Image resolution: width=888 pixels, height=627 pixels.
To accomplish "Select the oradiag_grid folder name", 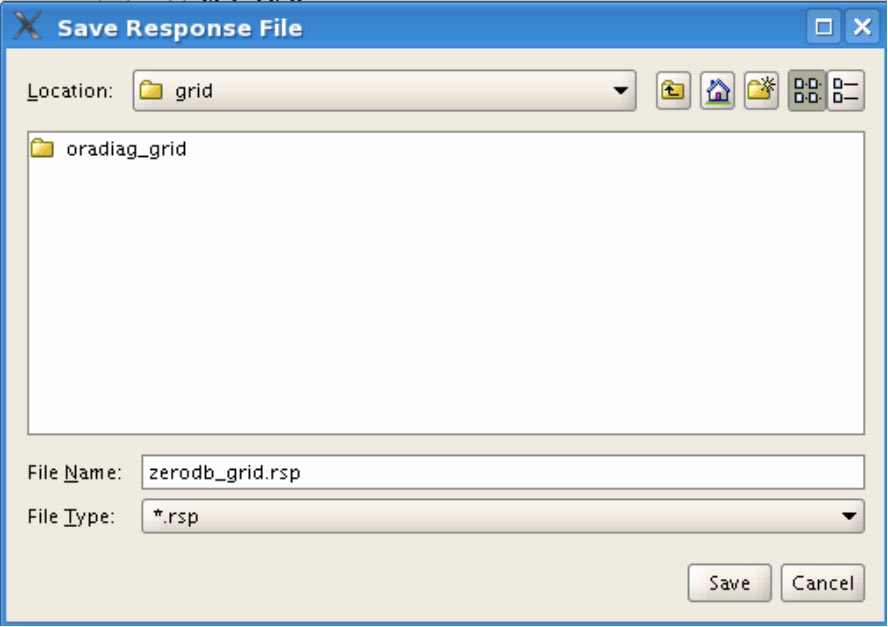I will tap(126, 150).
